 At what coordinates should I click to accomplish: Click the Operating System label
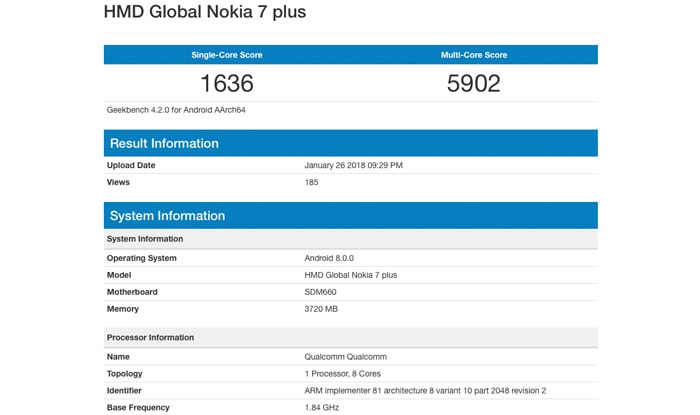(142, 258)
